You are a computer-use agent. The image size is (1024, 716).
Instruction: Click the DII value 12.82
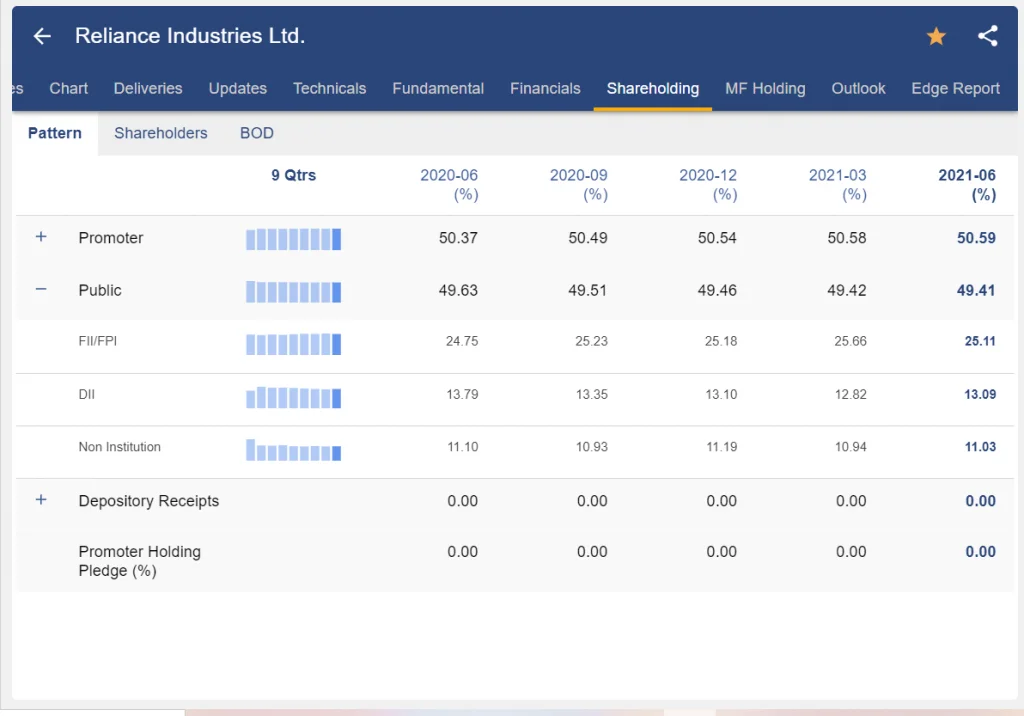[851, 395]
